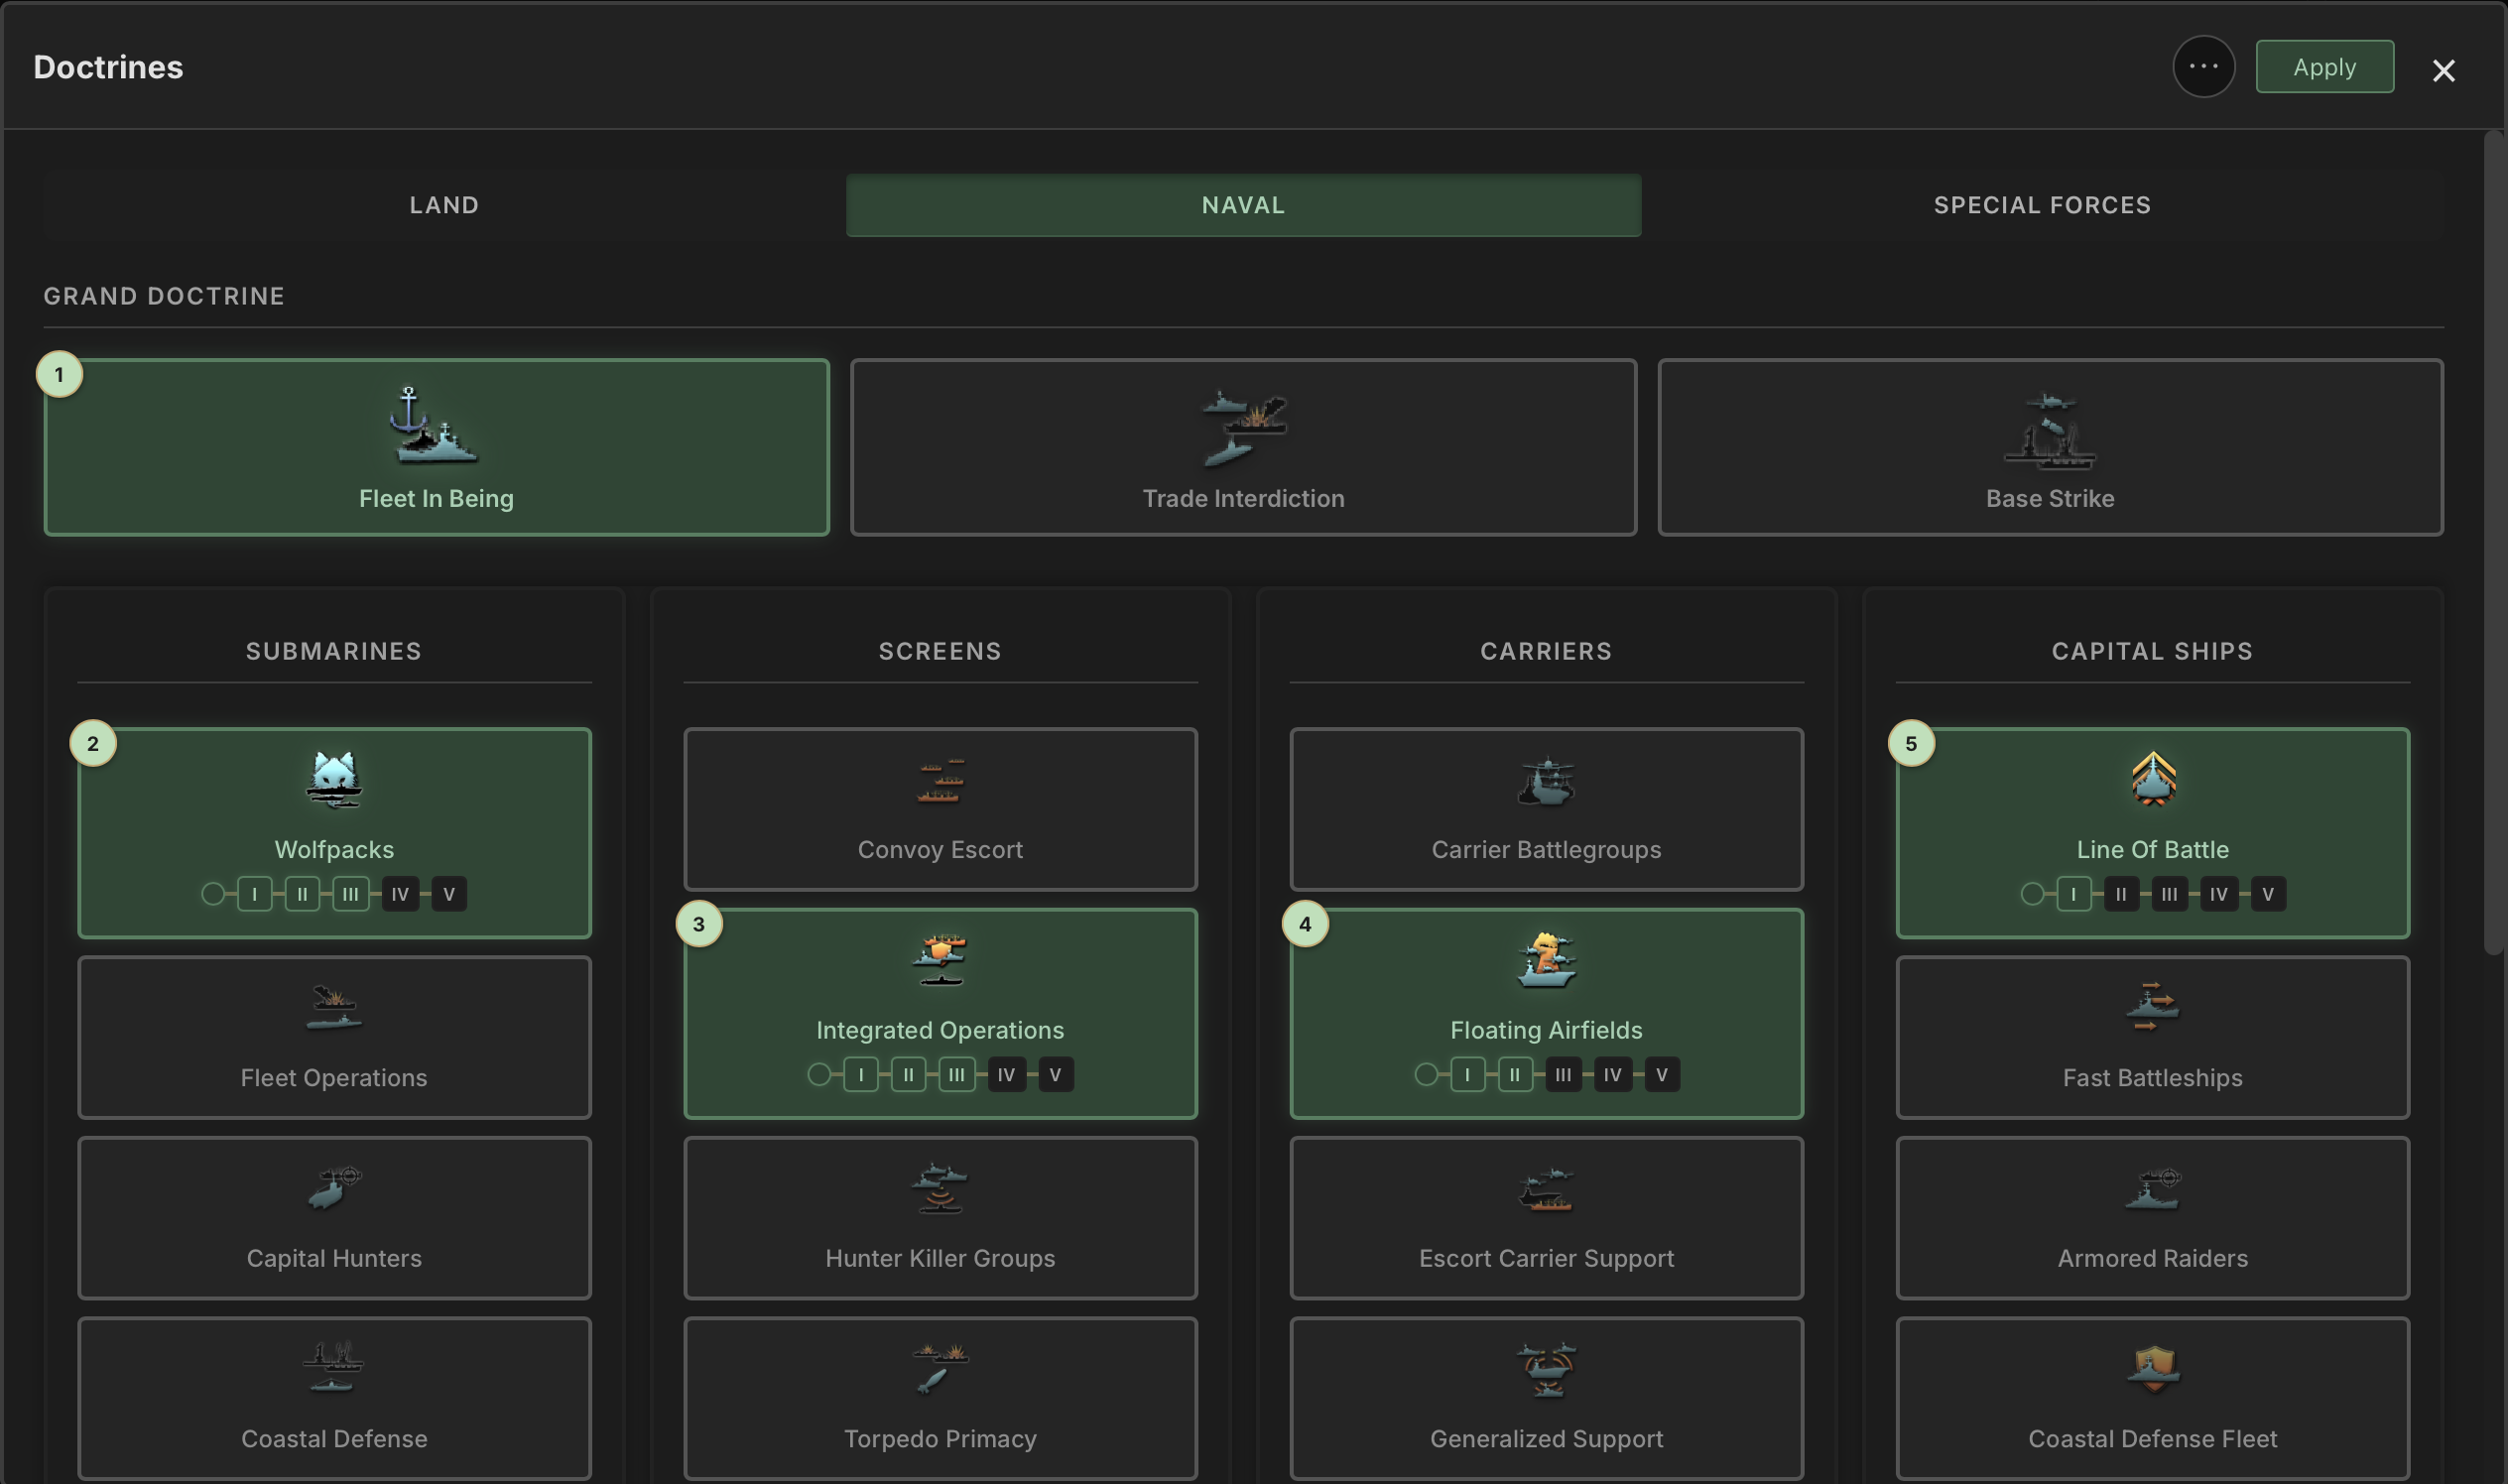Click the Convoy Escort ships icon

[940, 781]
